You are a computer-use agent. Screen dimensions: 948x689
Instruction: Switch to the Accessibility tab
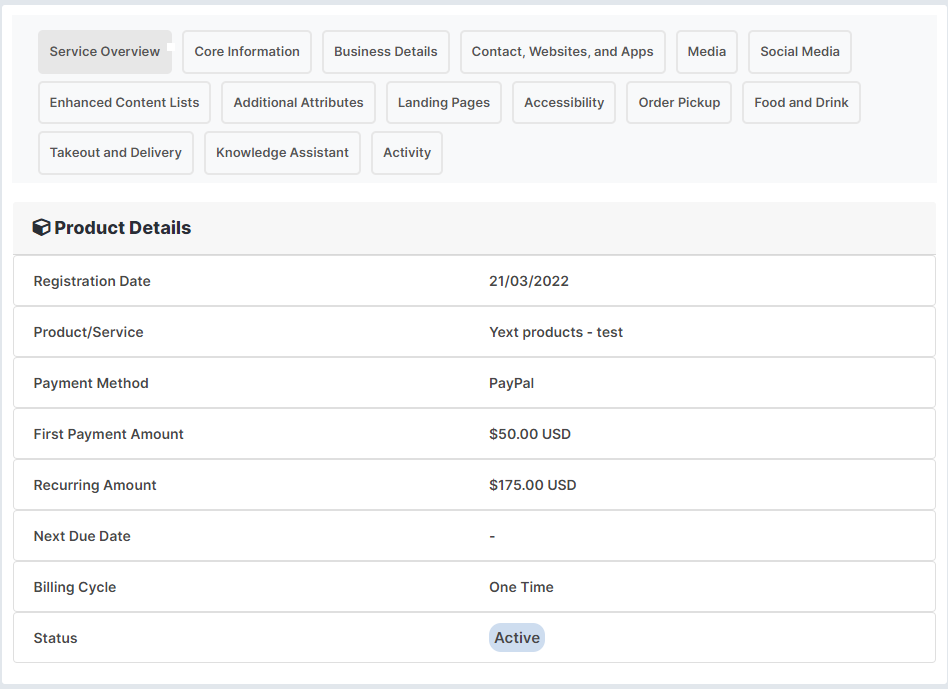click(x=563, y=102)
